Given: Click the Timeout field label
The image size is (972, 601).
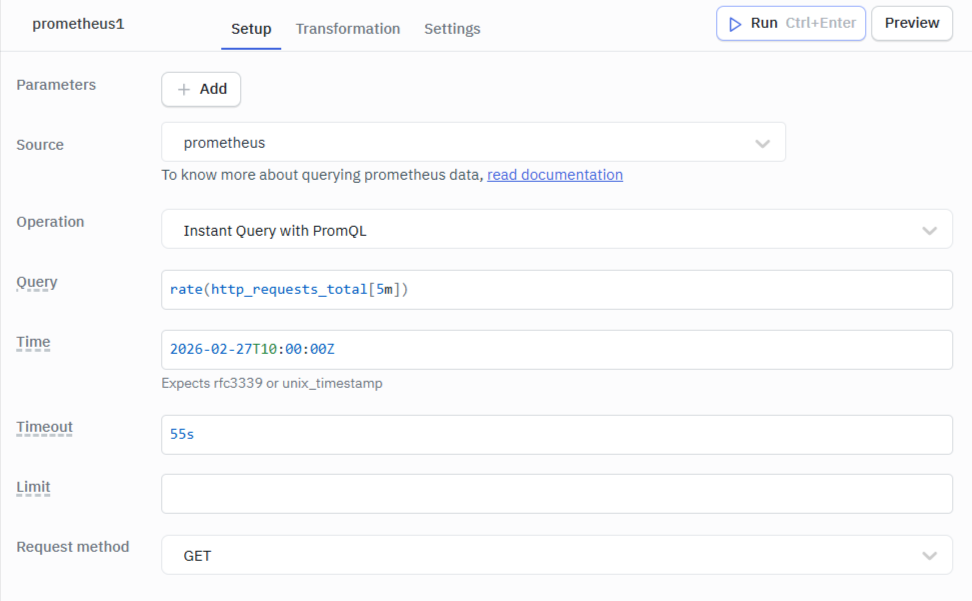Looking at the screenshot, I should pos(44,427).
